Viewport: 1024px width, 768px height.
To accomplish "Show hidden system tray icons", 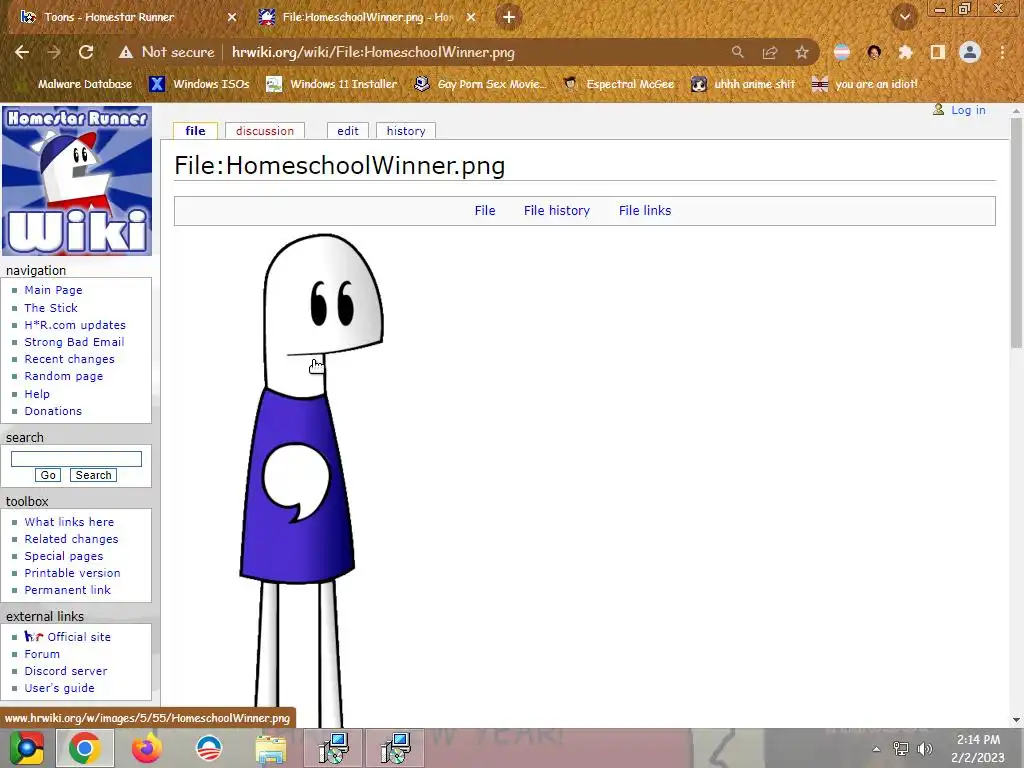I will [876, 749].
